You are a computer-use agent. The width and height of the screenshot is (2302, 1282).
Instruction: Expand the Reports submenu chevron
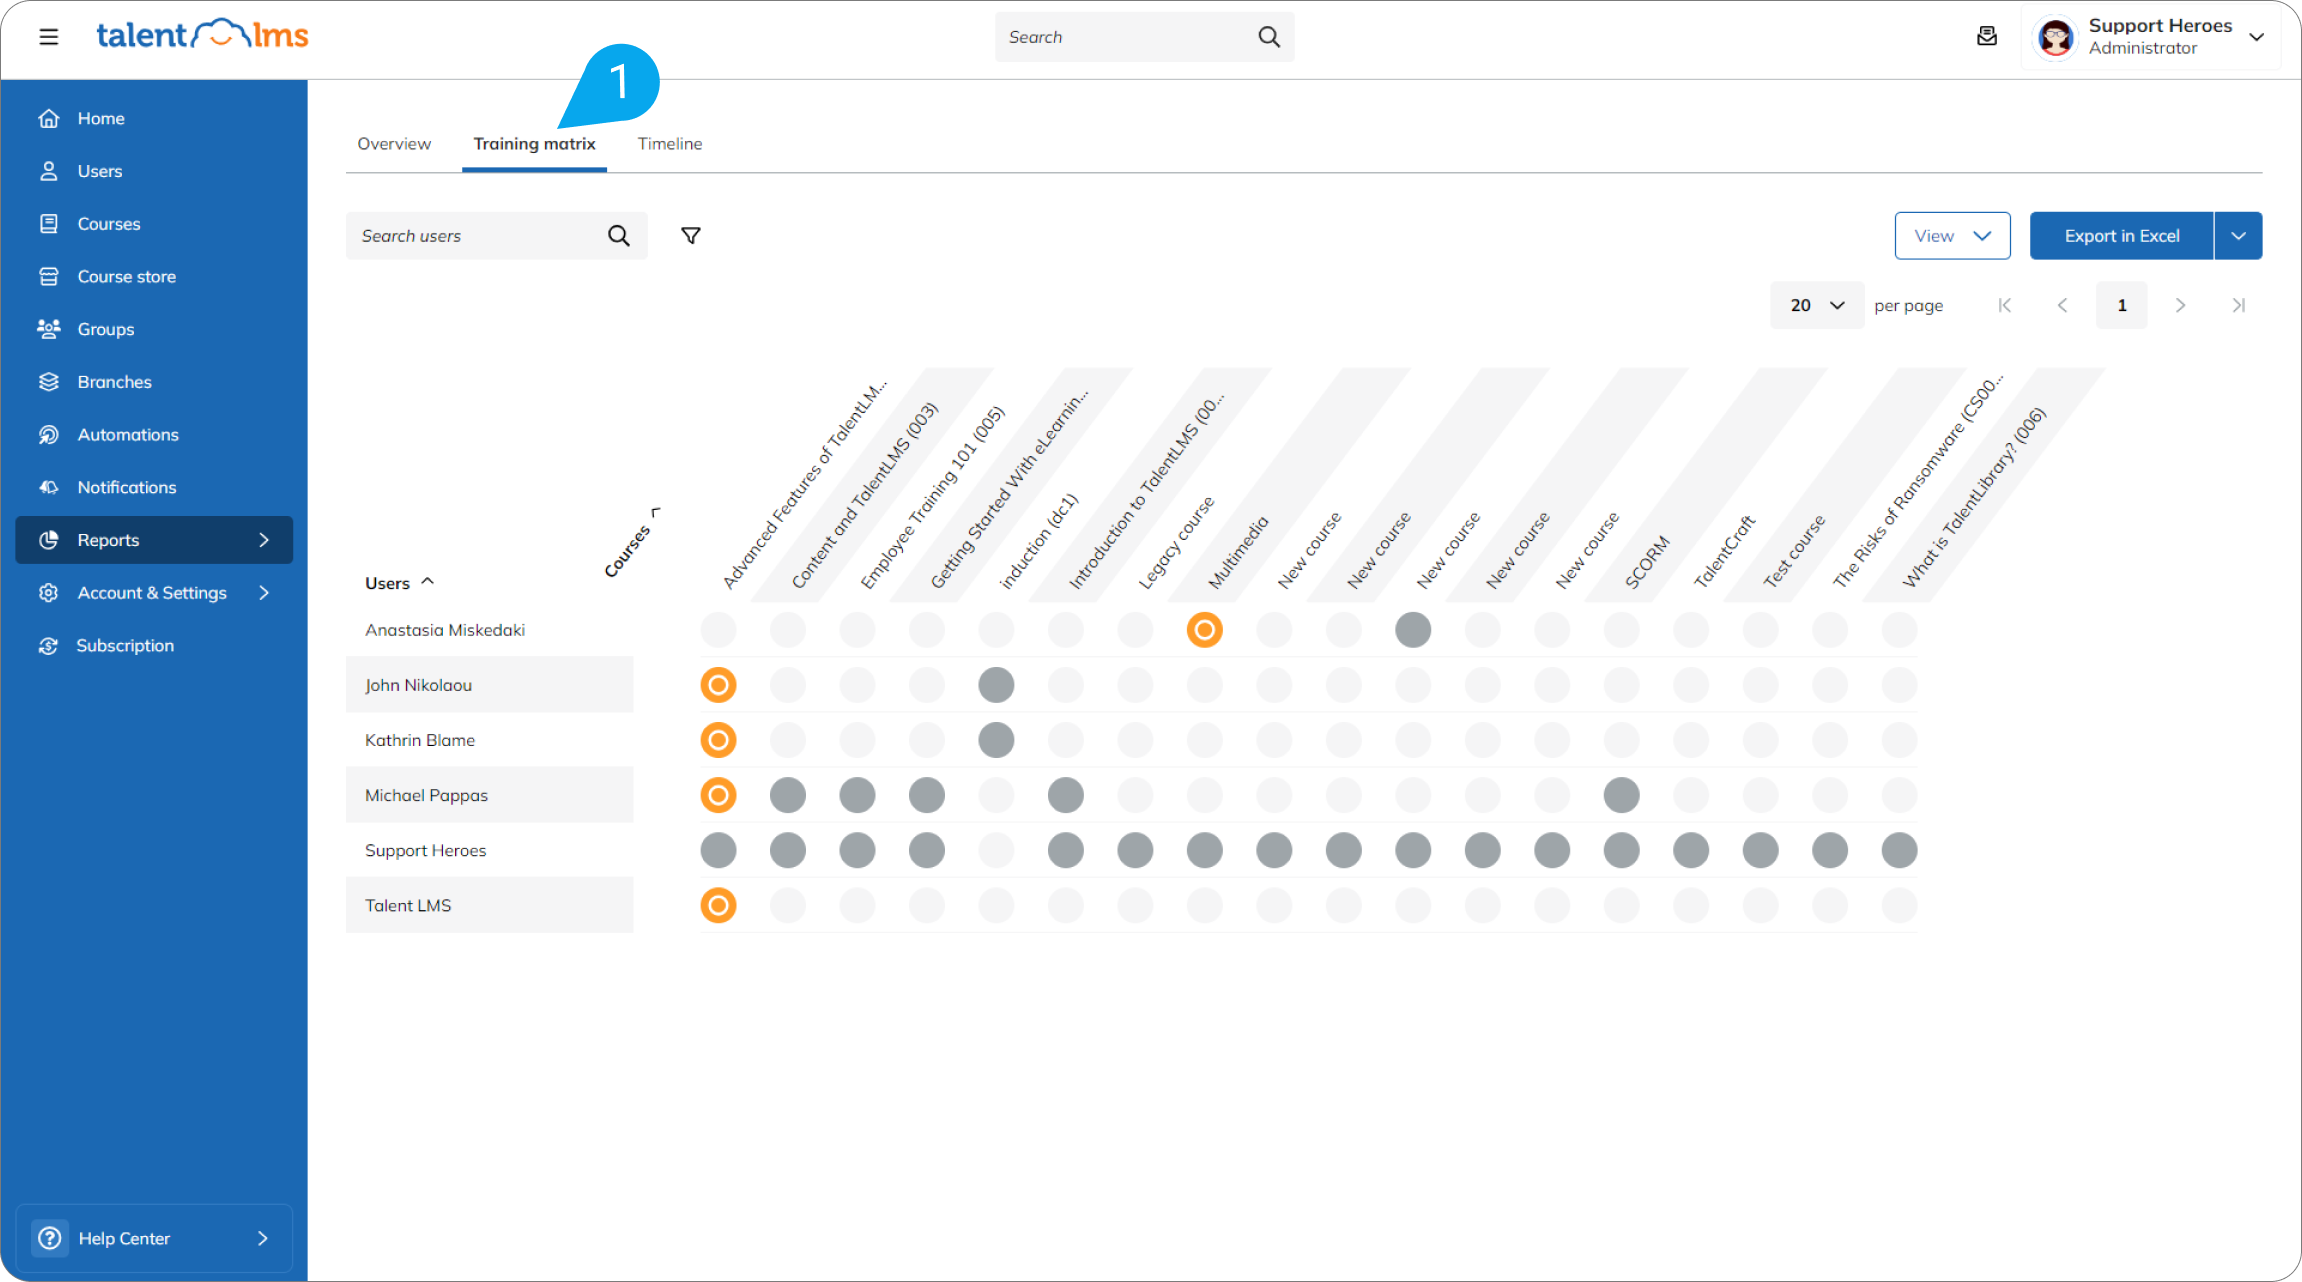[264, 540]
